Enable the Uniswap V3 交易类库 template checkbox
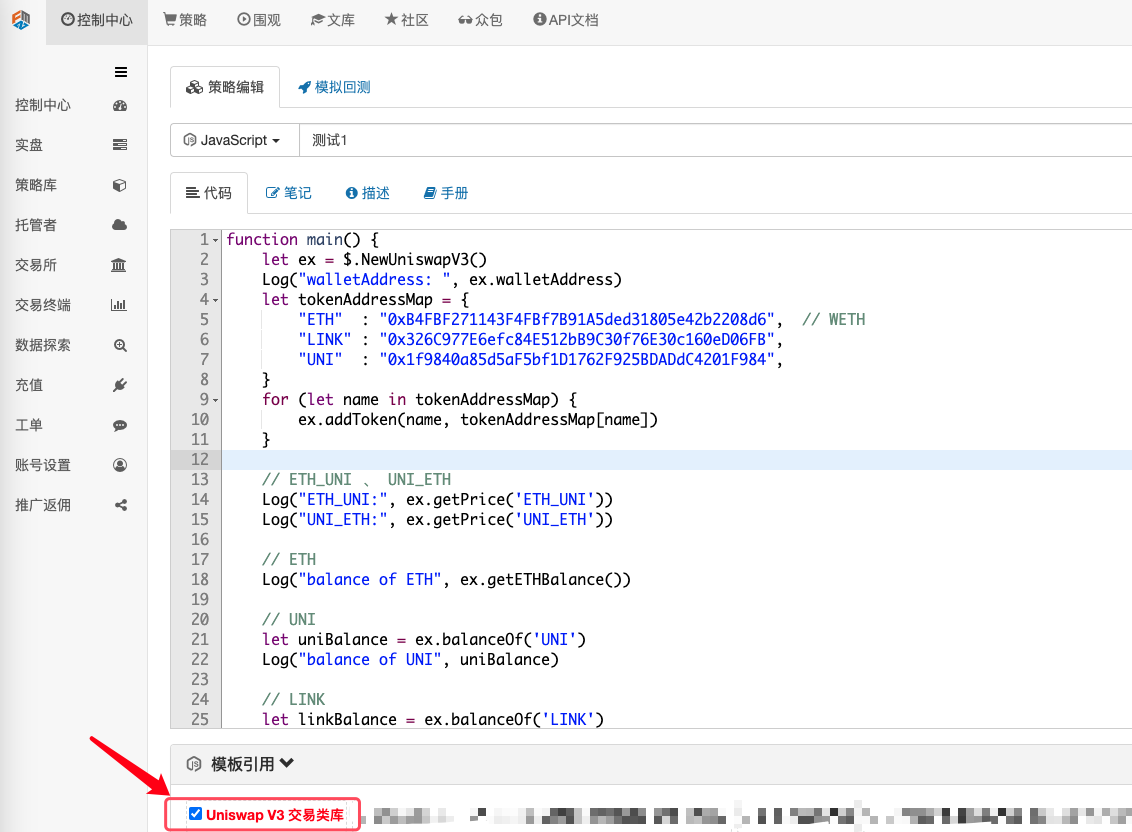This screenshot has width=1132, height=832. (x=196, y=813)
